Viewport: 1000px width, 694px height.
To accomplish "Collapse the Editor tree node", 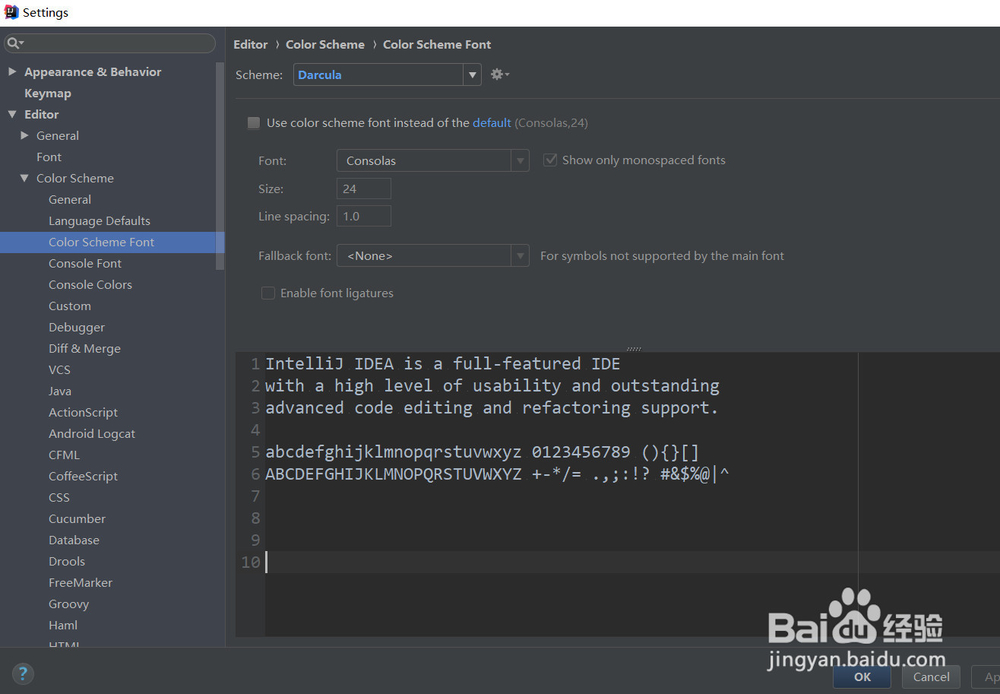I will [12, 114].
